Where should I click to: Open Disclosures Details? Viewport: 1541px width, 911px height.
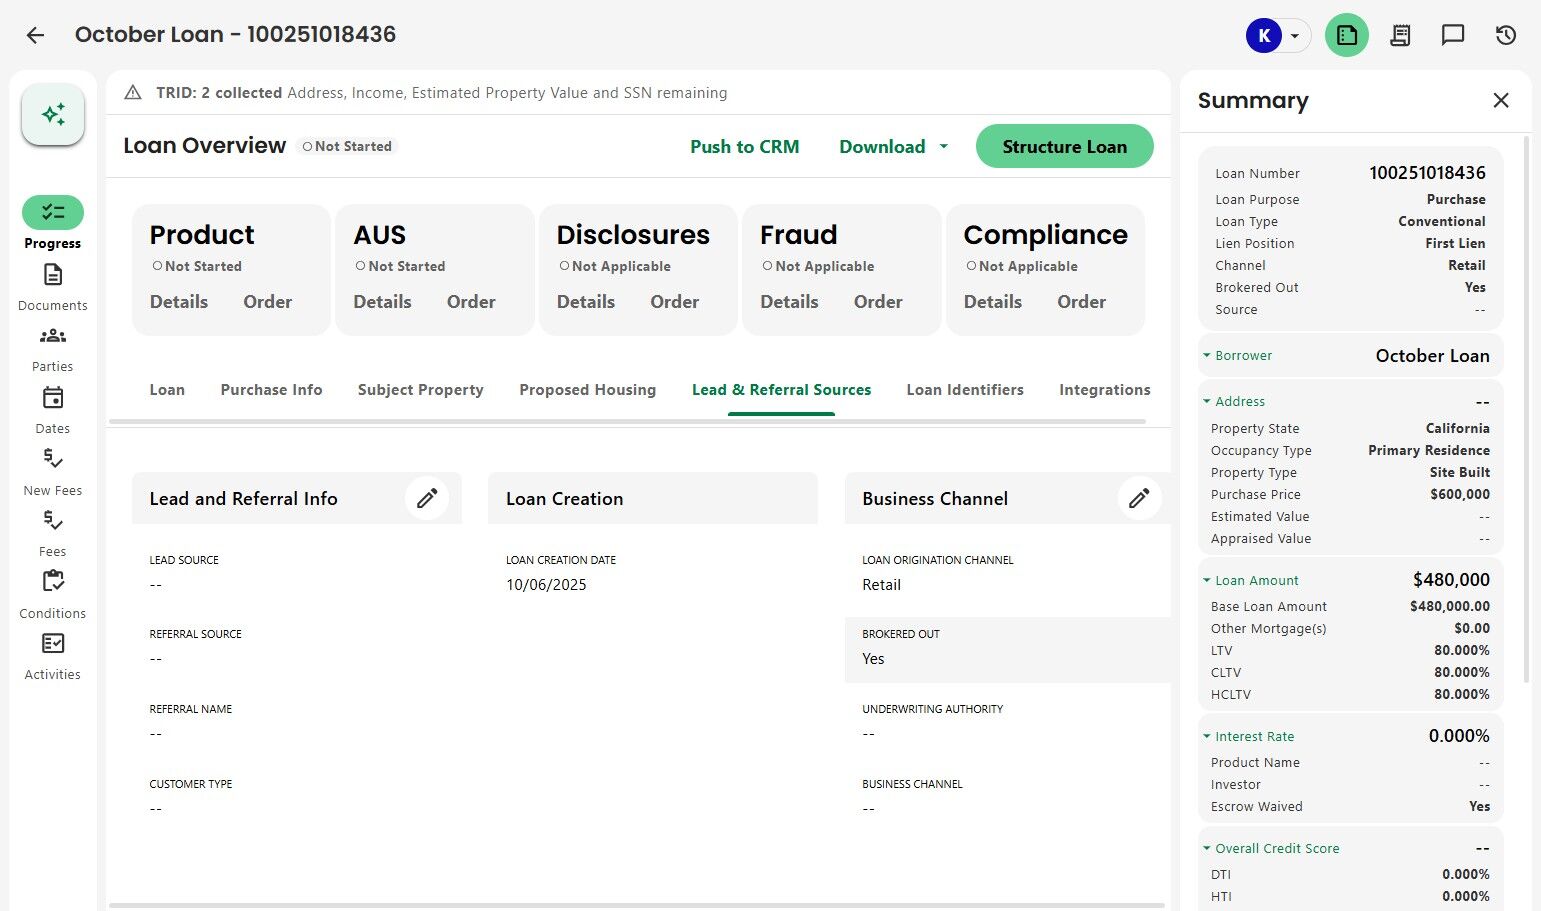[586, 302]
